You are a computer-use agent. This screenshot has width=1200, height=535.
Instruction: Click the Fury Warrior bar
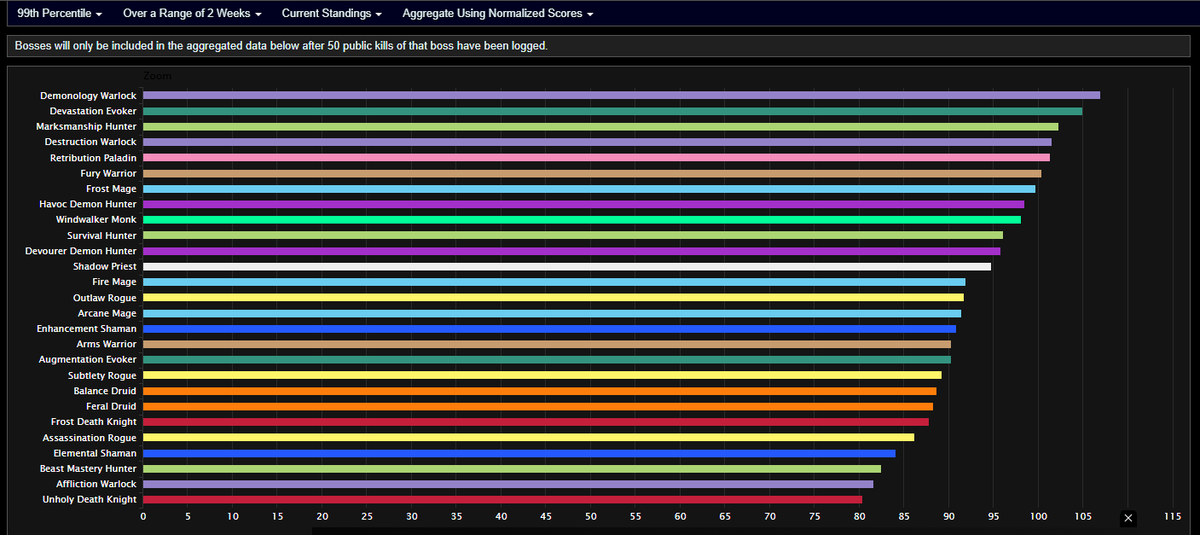click(x=592, y=173)
